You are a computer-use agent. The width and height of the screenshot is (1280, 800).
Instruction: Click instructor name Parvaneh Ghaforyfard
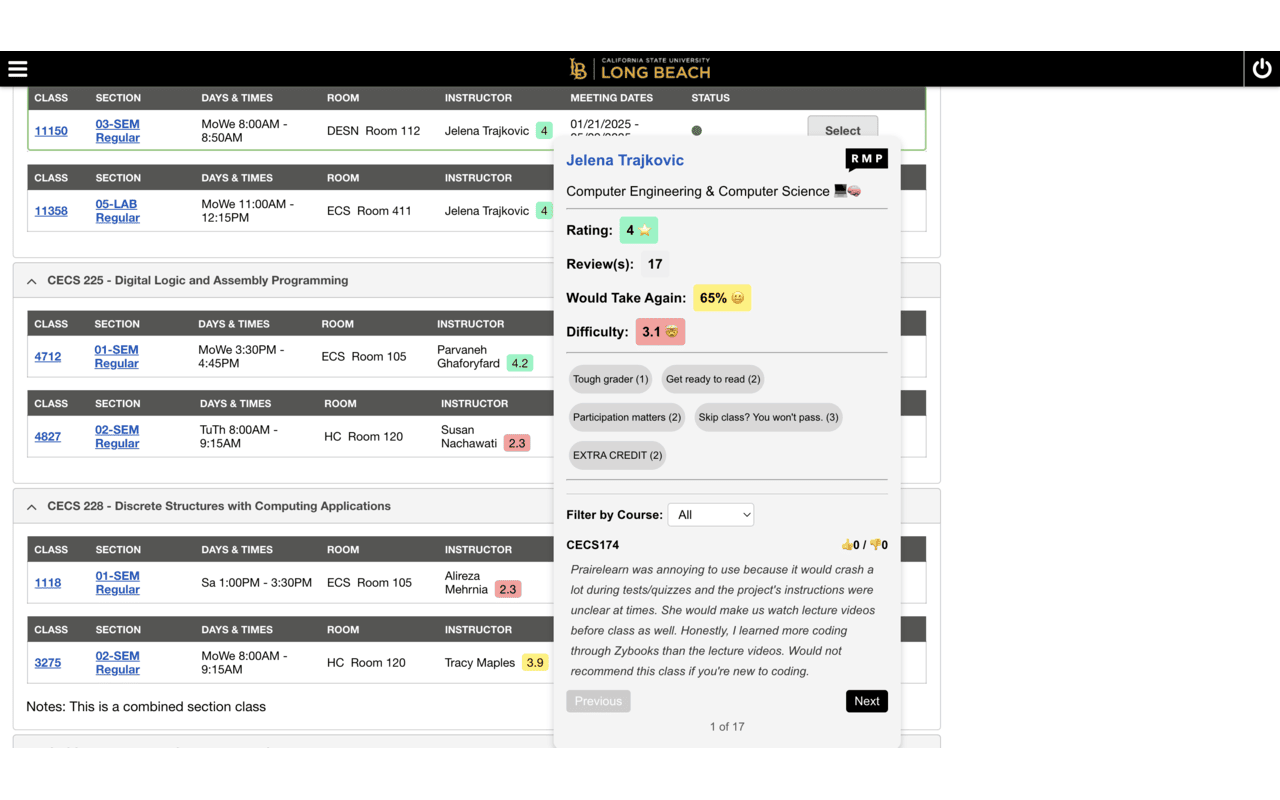(468, 357)
